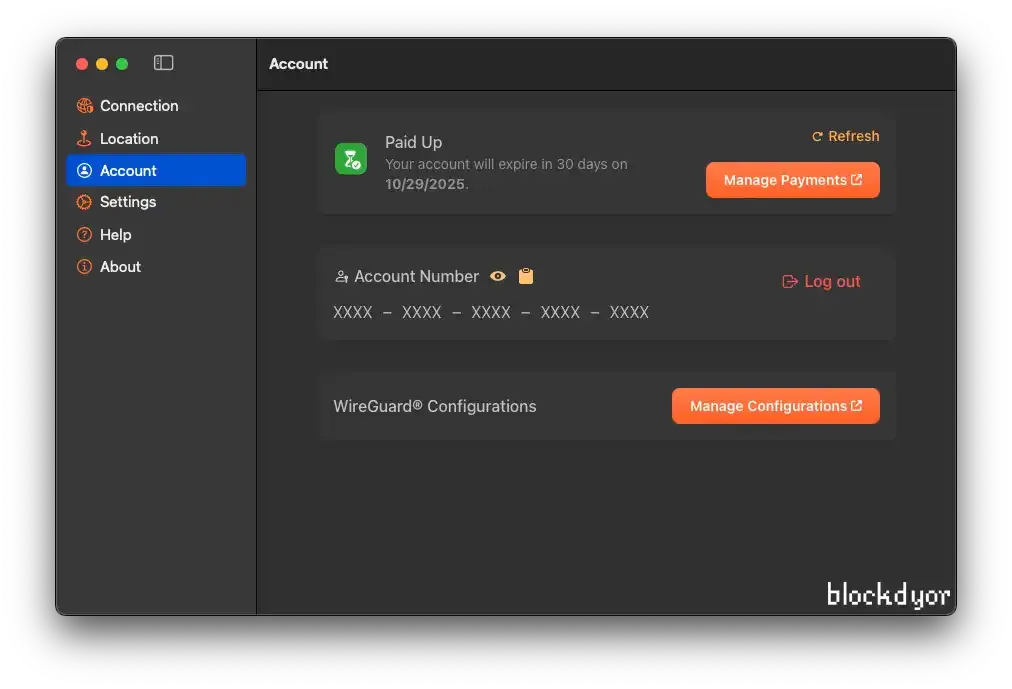Click the Paid Up heading
The height and width of the screenshot is (689, 1012).
pyautogui.click(x=414, y=142)
